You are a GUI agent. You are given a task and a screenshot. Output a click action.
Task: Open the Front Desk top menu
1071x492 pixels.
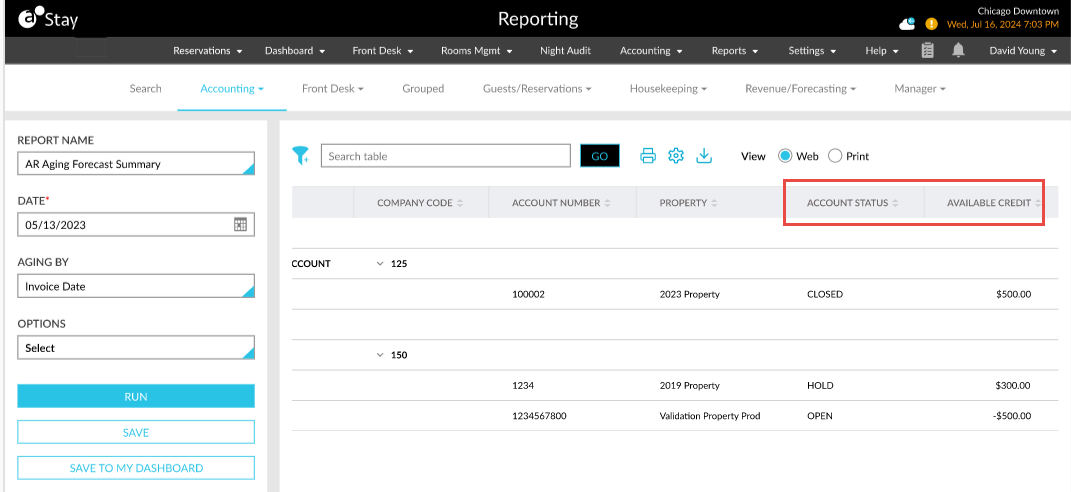click(x=383, y=51)
